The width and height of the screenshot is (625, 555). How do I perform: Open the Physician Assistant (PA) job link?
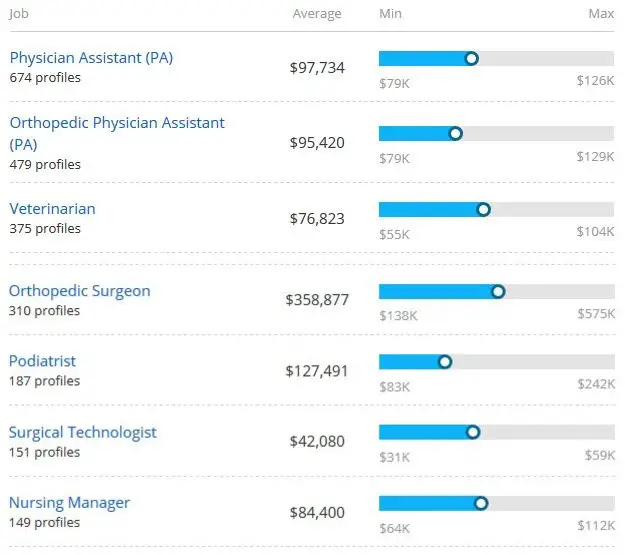click(91, 58)
